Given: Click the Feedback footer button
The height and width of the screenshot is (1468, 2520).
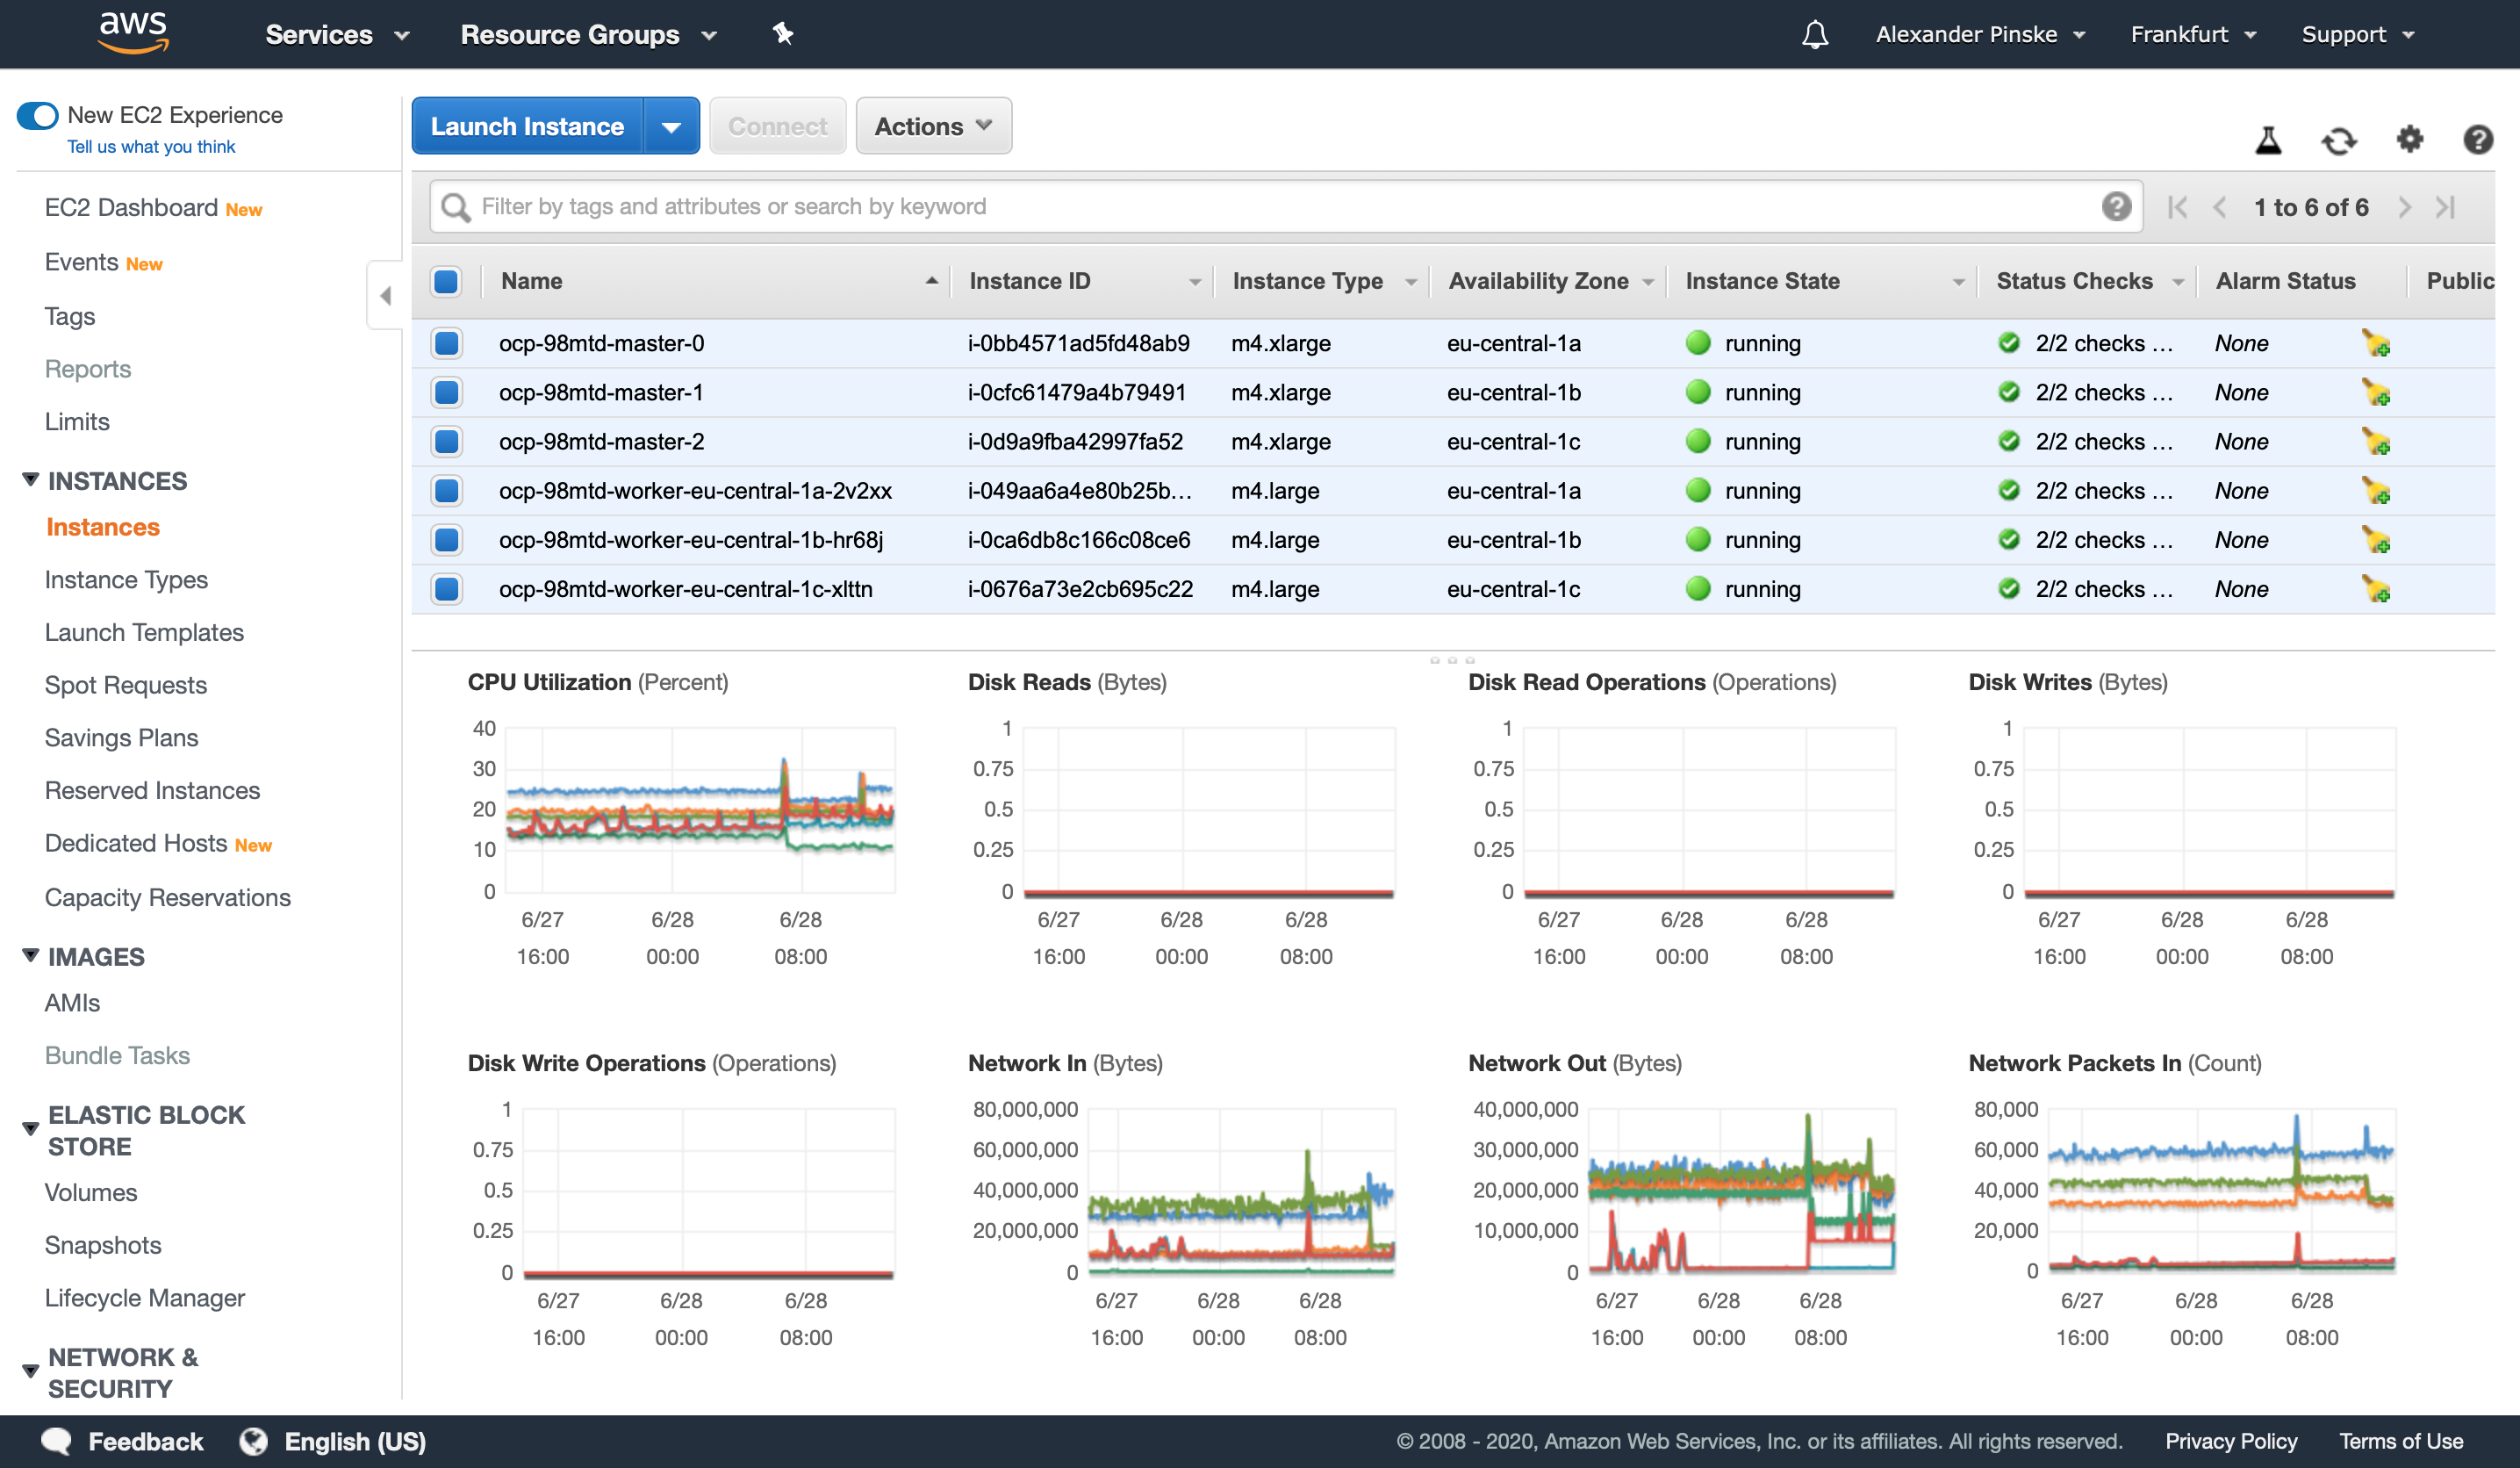Looking at the screenshot, I should (x=122, y=1441).
